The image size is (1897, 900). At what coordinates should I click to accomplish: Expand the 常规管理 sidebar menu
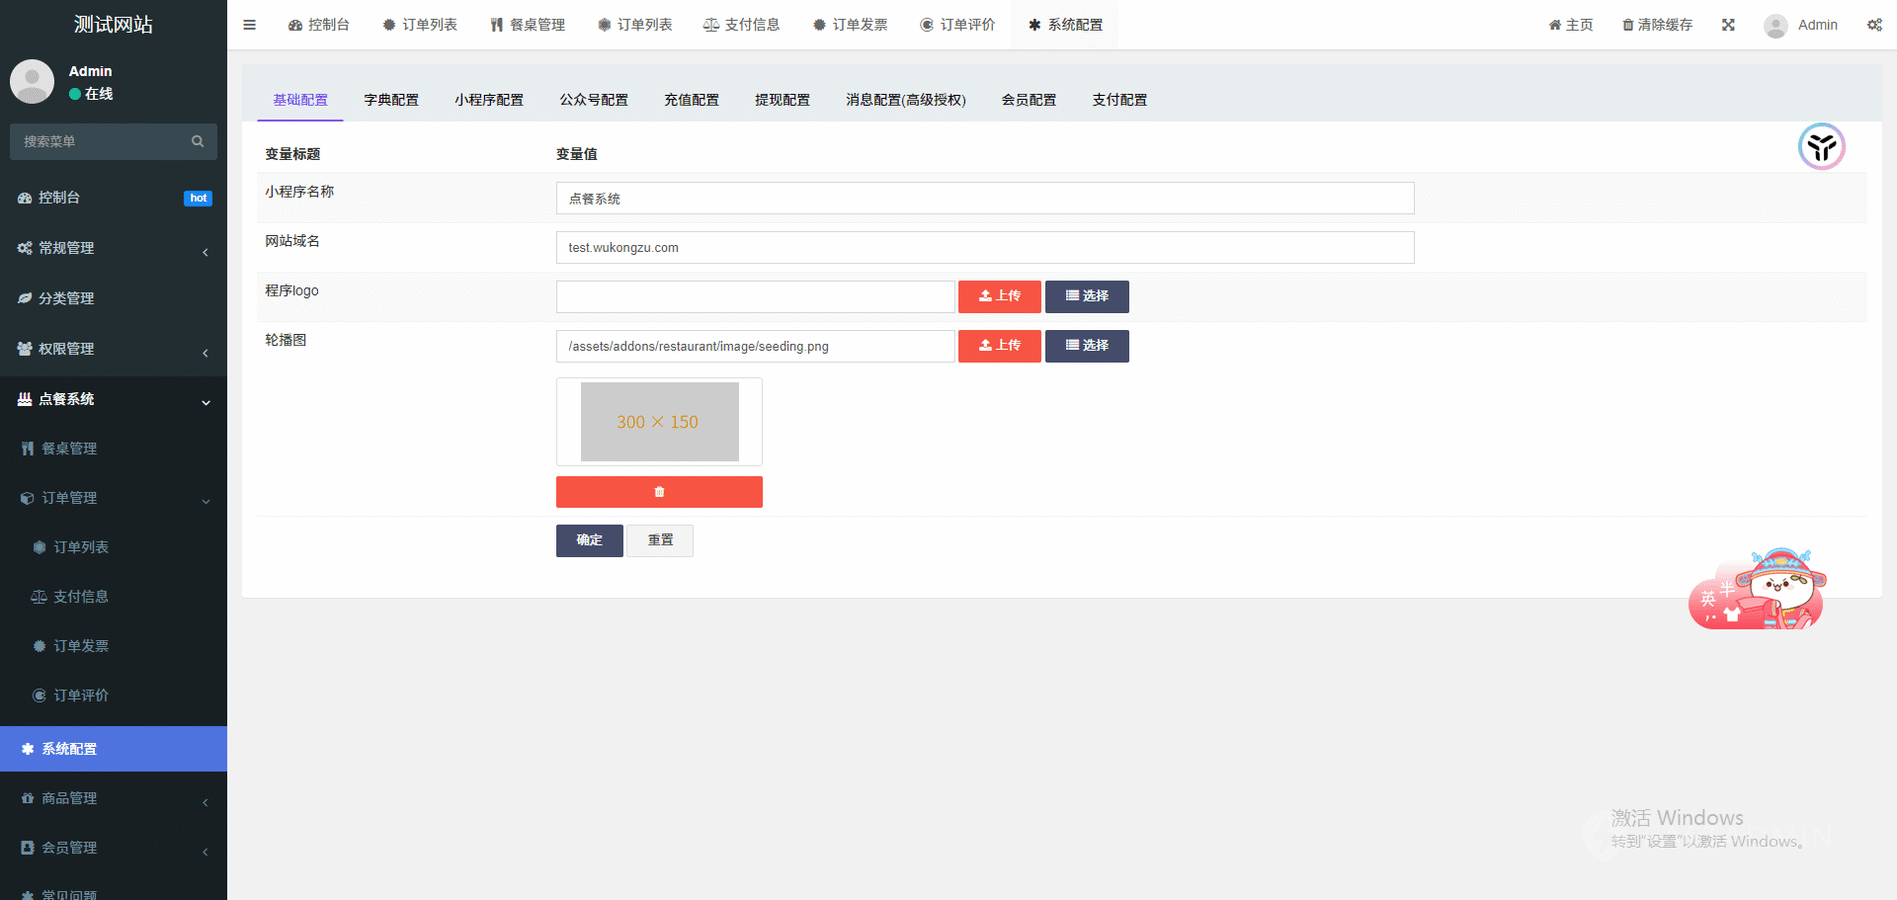113,248
